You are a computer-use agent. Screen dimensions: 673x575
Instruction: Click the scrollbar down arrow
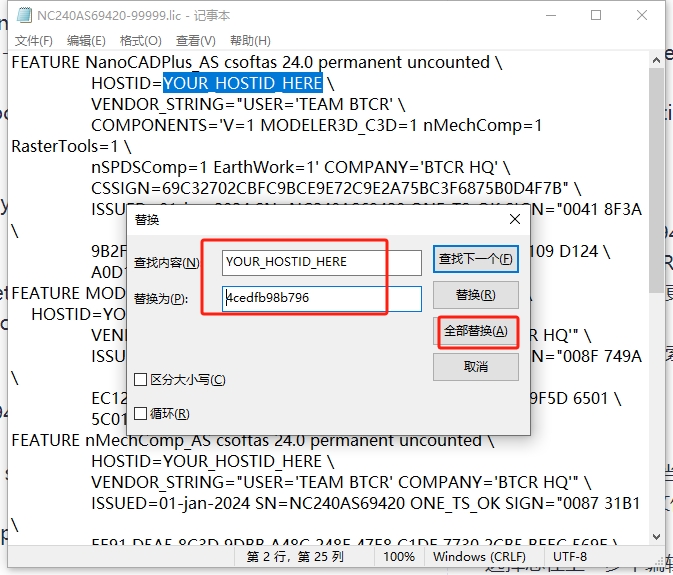click(x=656, y=536)
